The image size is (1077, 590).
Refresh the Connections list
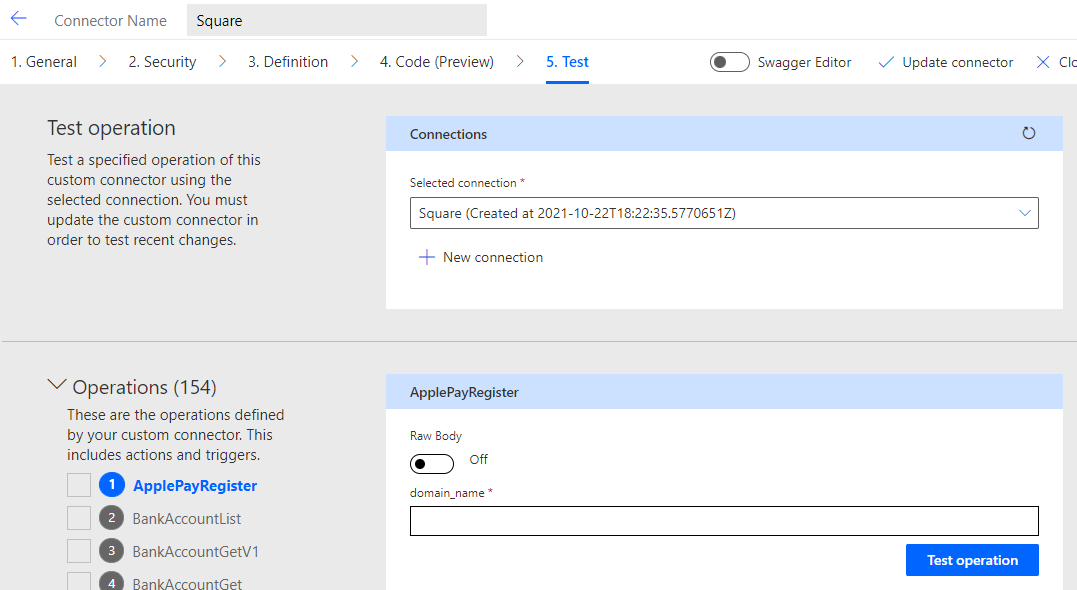(1028, 133)
